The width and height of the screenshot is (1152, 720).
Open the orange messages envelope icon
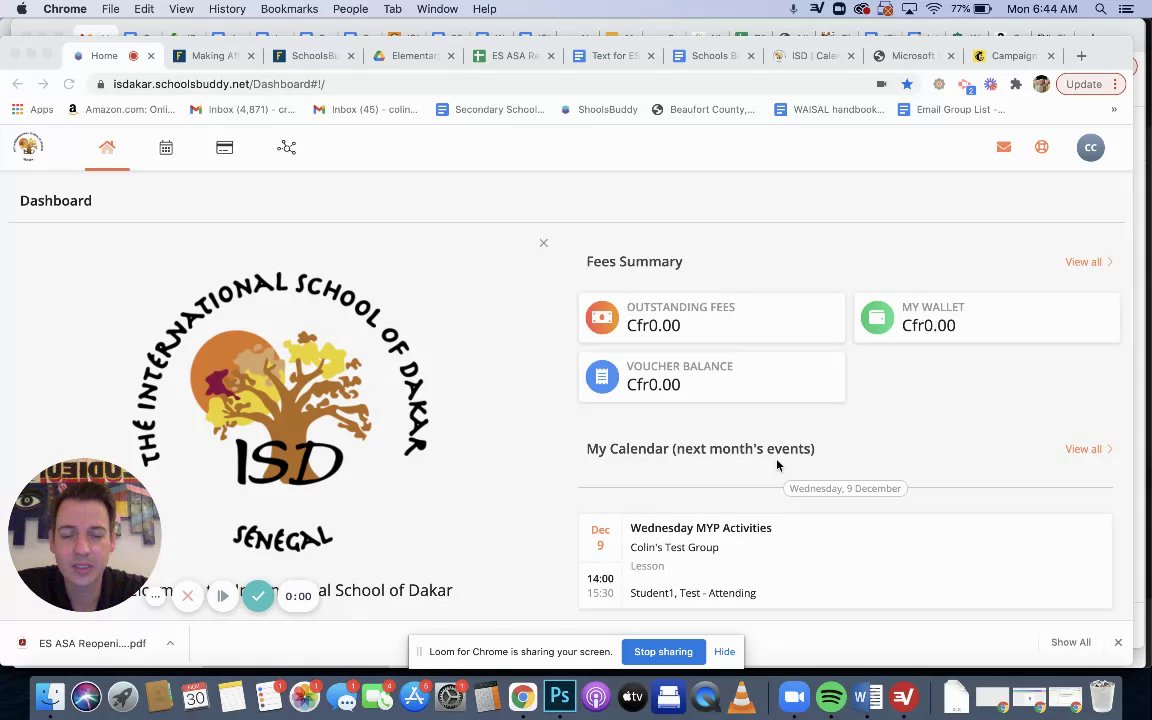pos(1004,147)
